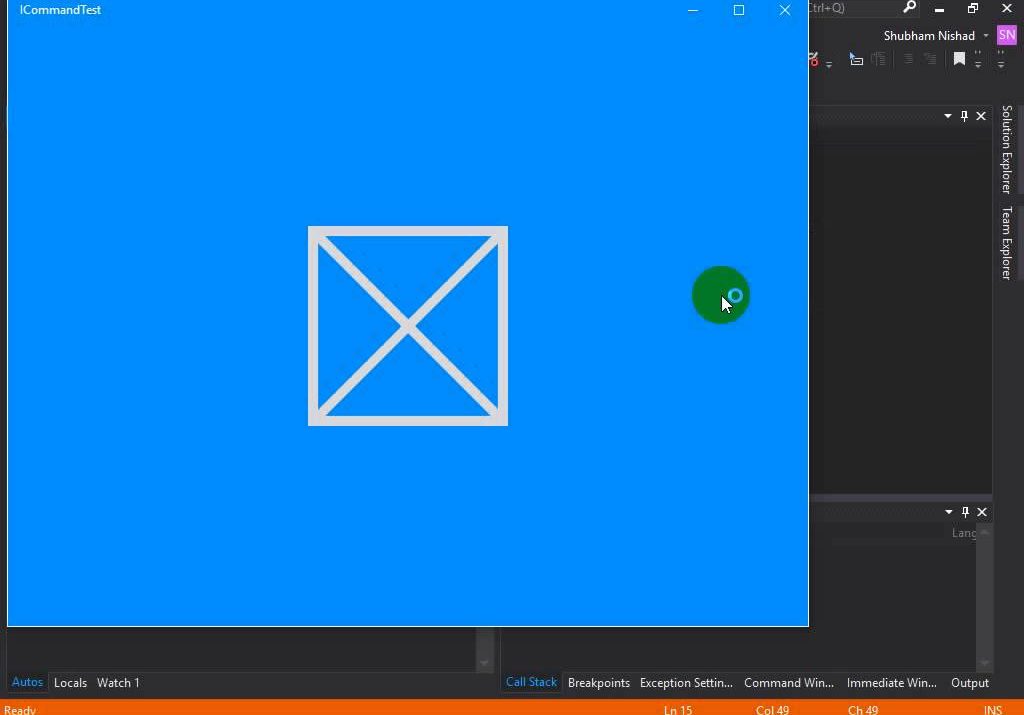Viewport: 1024px width, 715px height.
Task: Click the SN account avatar badge
Action: 1006,35
